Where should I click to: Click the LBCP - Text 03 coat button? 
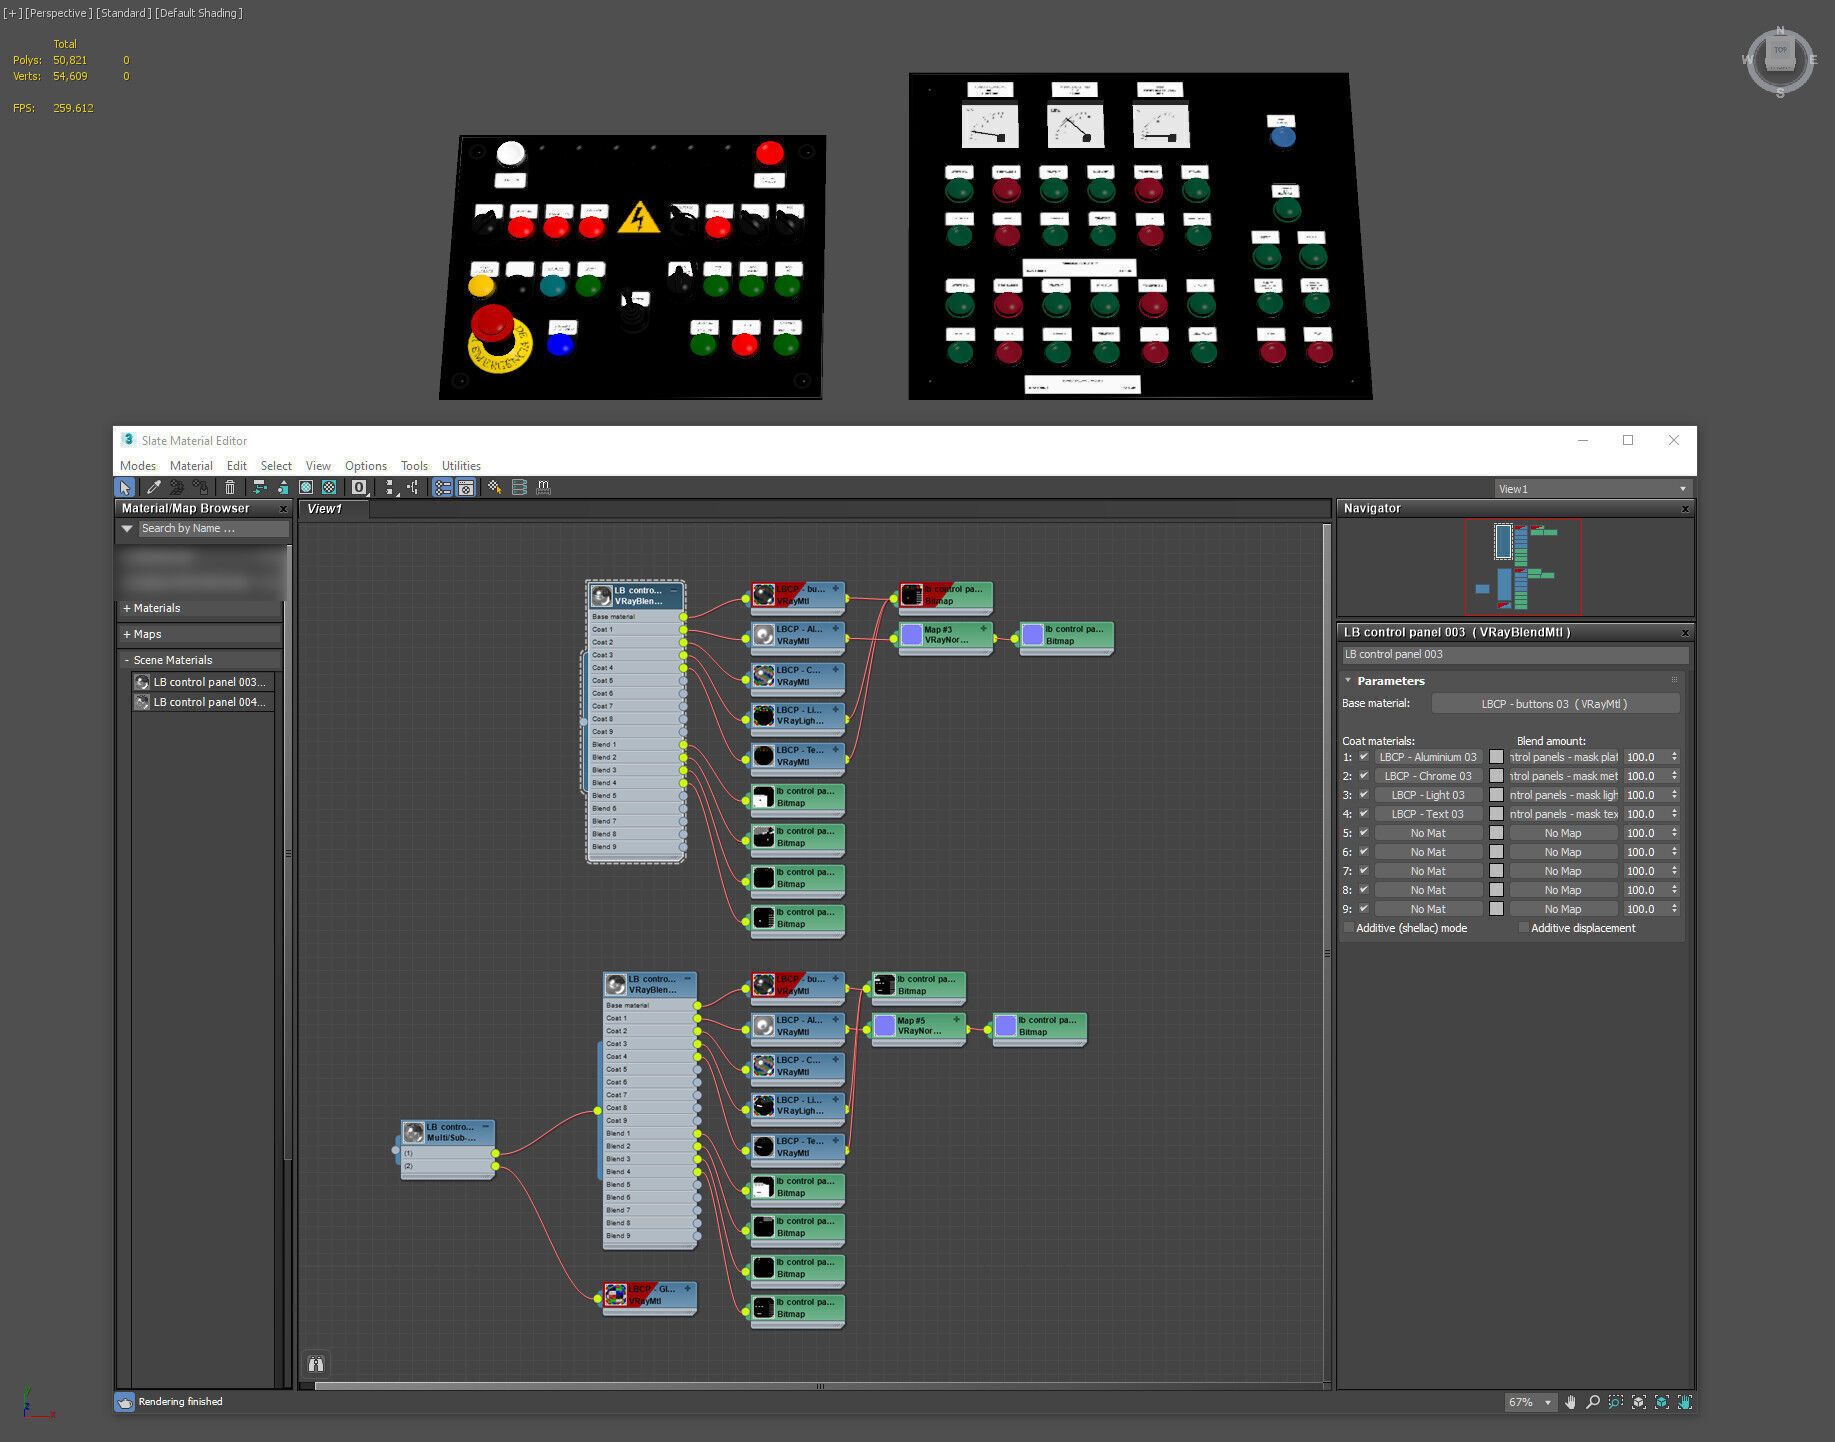[1428, 814]
